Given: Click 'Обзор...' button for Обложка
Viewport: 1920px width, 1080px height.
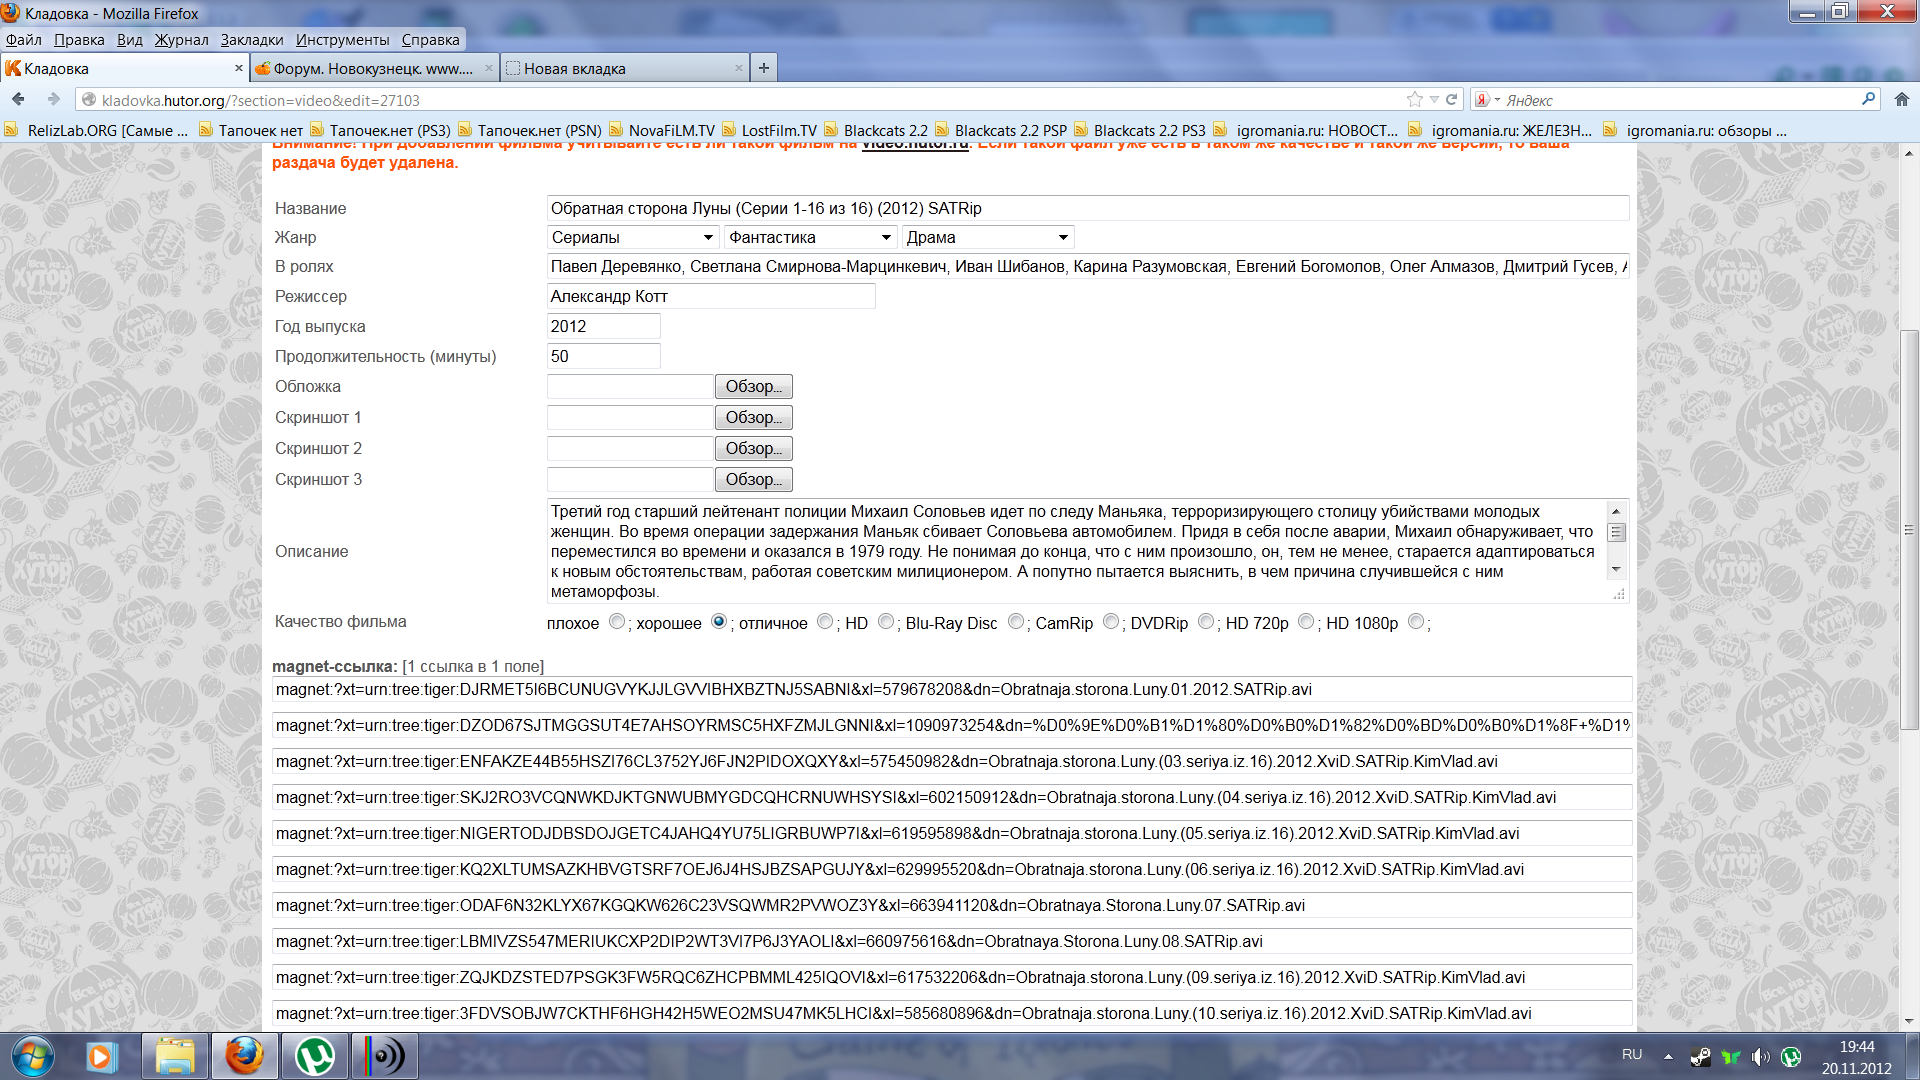Looking at the screenshot, I should pos(754,387).
